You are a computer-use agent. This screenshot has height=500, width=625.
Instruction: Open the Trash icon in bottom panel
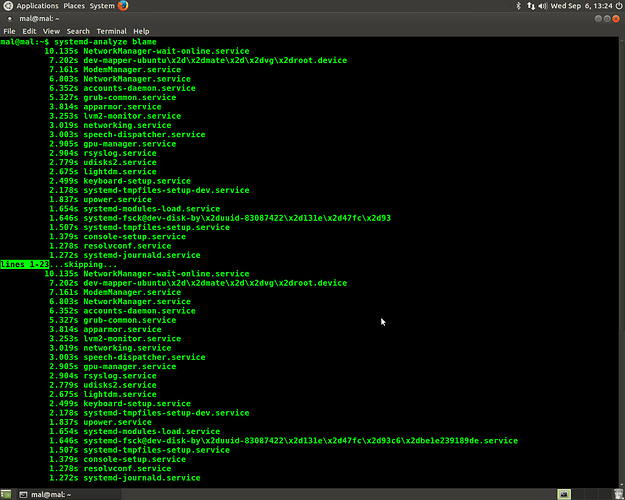[618, 494]
